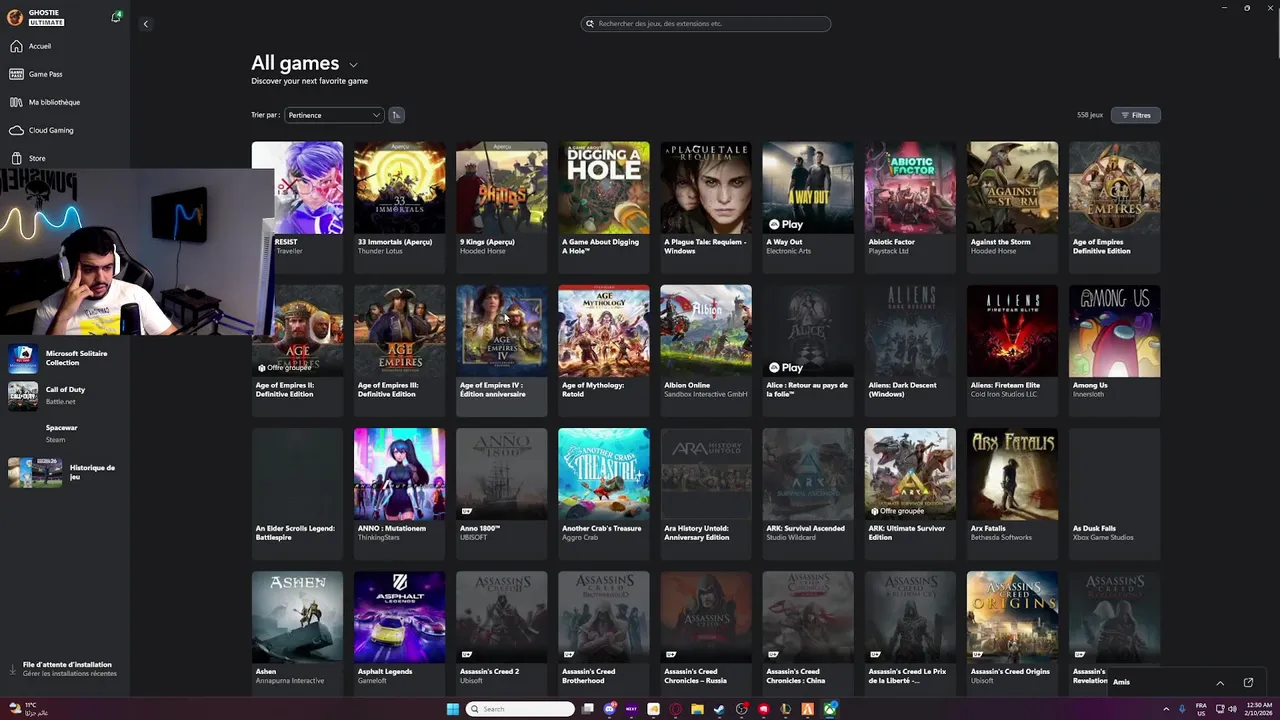Open ANNO : Mutationem cover art
Viewport: 1280px width, 720px height.
399,474
